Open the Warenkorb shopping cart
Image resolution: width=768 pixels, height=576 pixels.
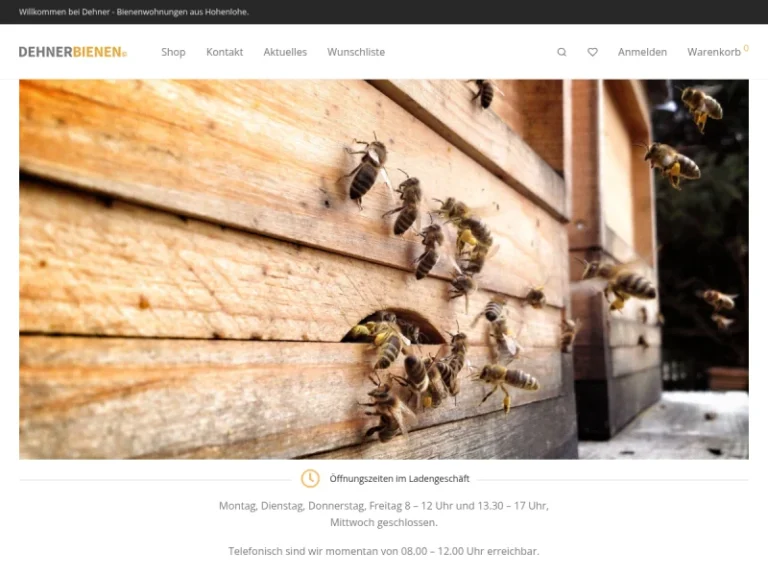(x=713, y=52)
